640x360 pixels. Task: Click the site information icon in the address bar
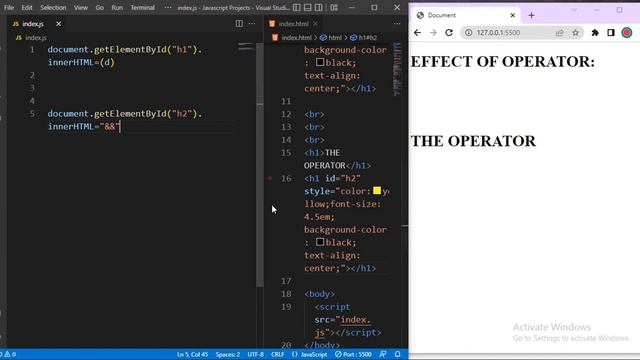469,33
